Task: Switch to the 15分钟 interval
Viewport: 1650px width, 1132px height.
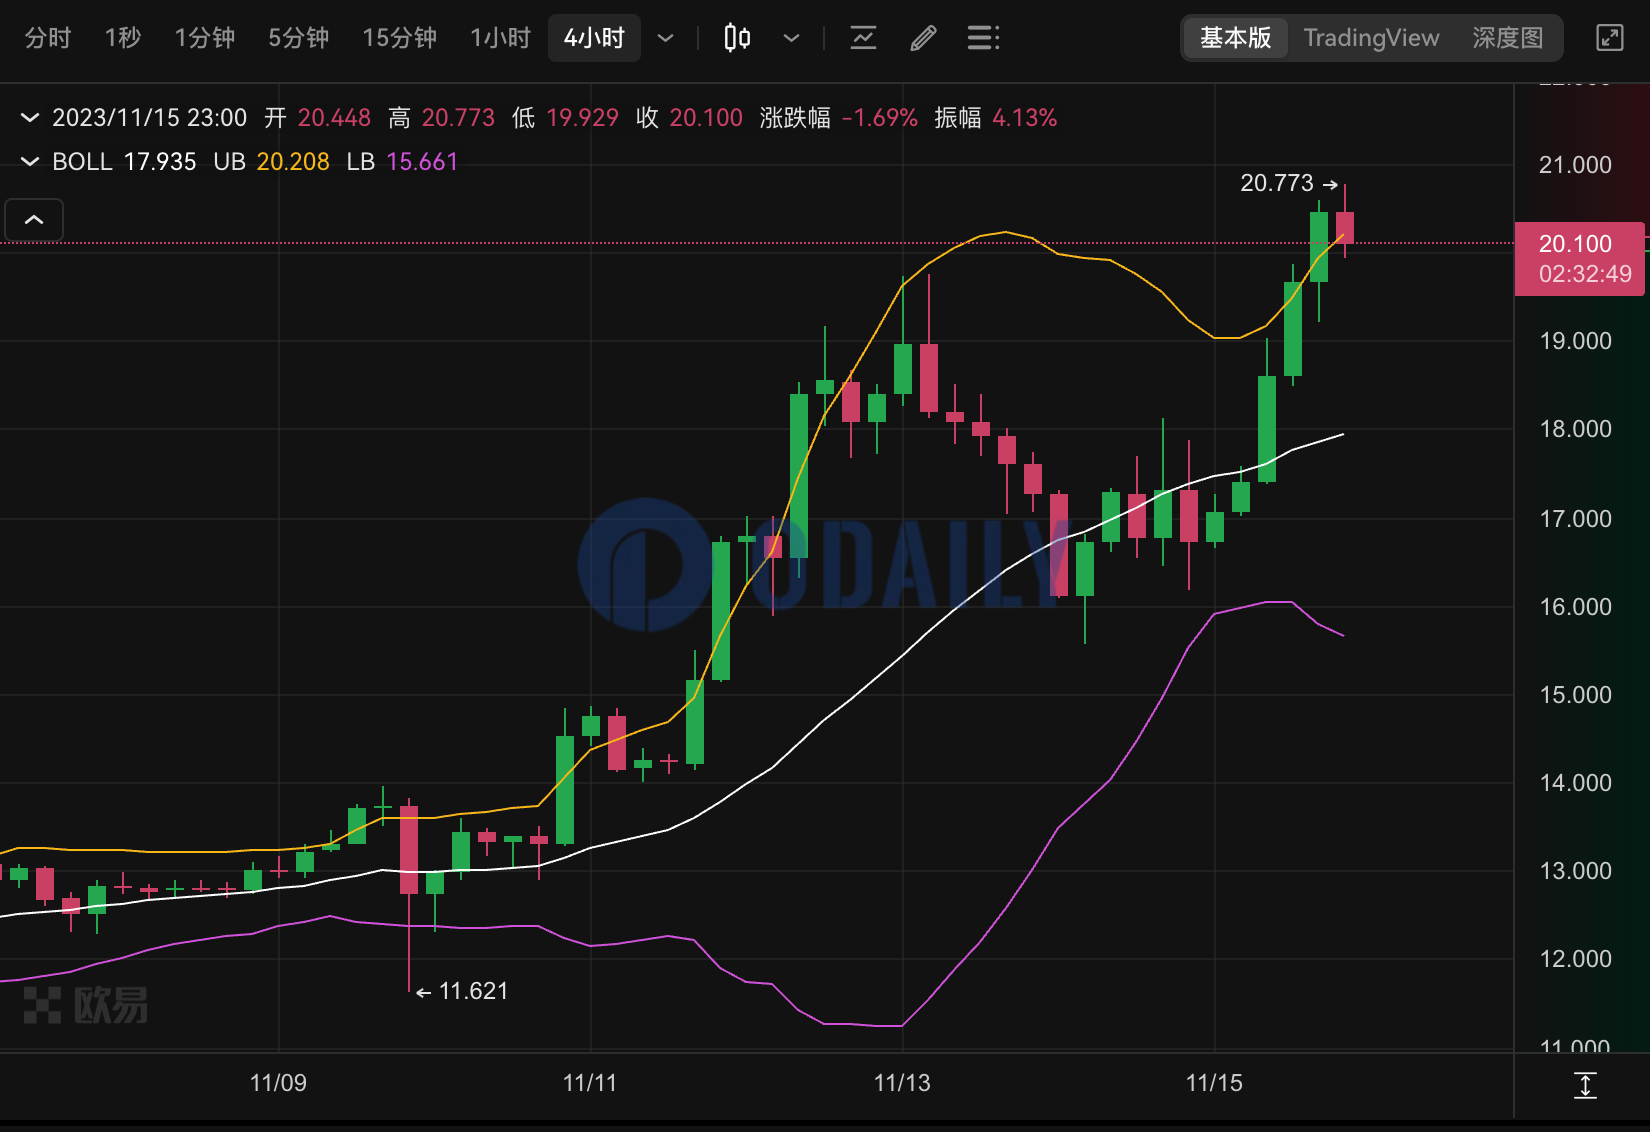Action: [x=400, y=38]
